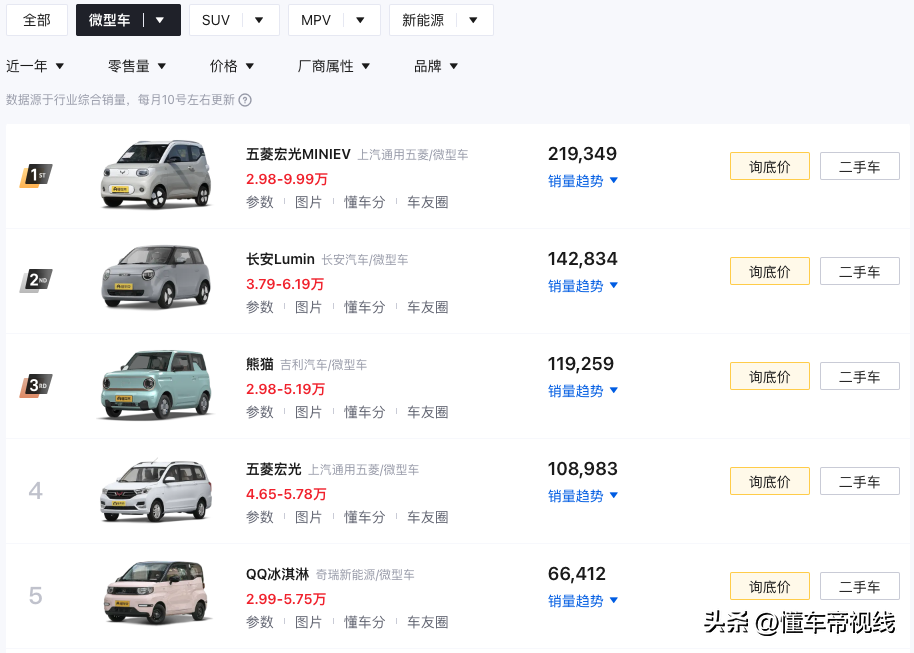914x653 pixels.
Task: Expand the SUV category dropdown
Action: tap(259, 20)
